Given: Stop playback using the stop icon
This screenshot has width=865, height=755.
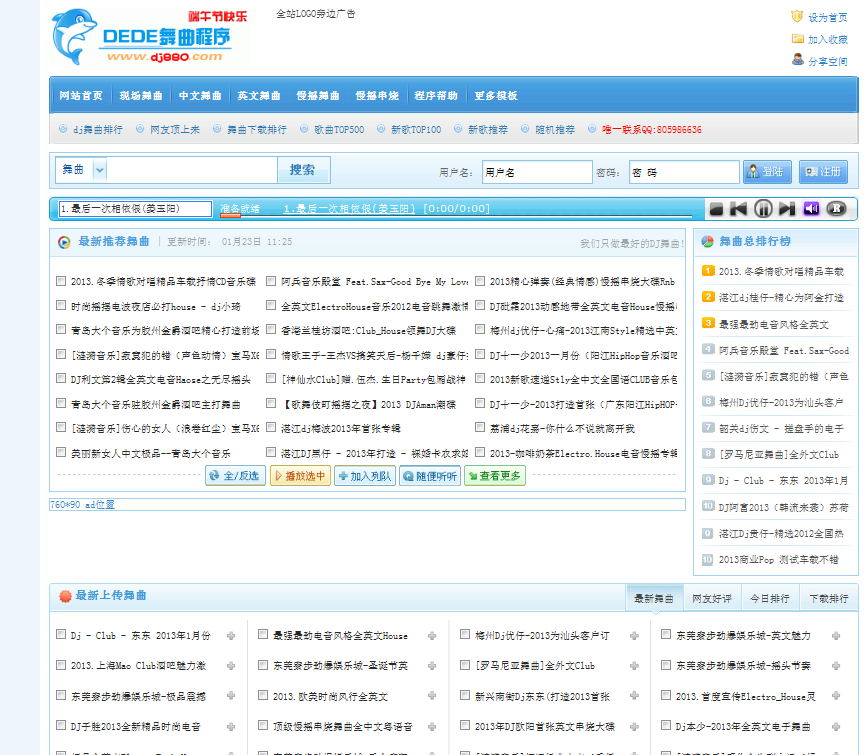Looking at the screenshot, I should tap(716, 209).
